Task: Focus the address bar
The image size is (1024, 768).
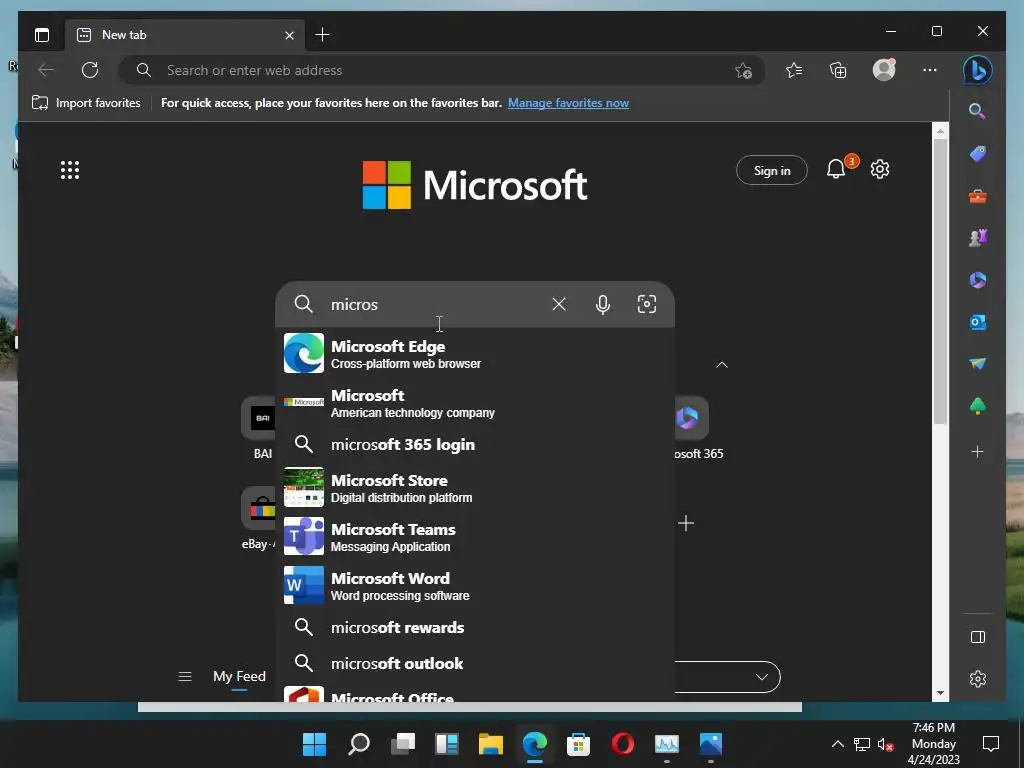Action: 441,71
